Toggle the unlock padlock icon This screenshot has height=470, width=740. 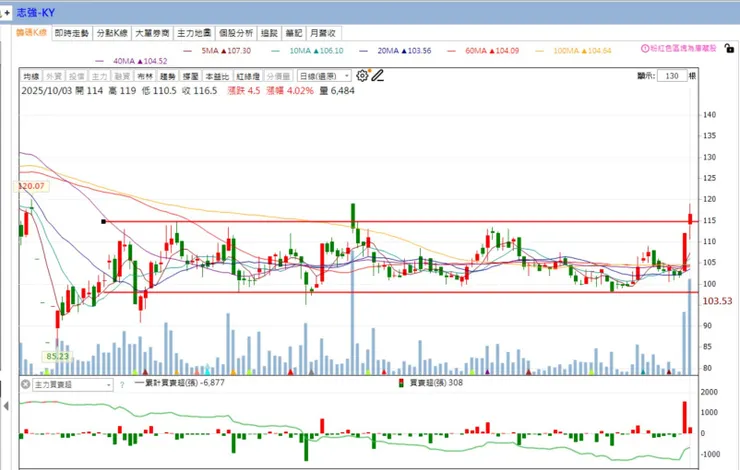pyautogui.click(x=729, y=48)
